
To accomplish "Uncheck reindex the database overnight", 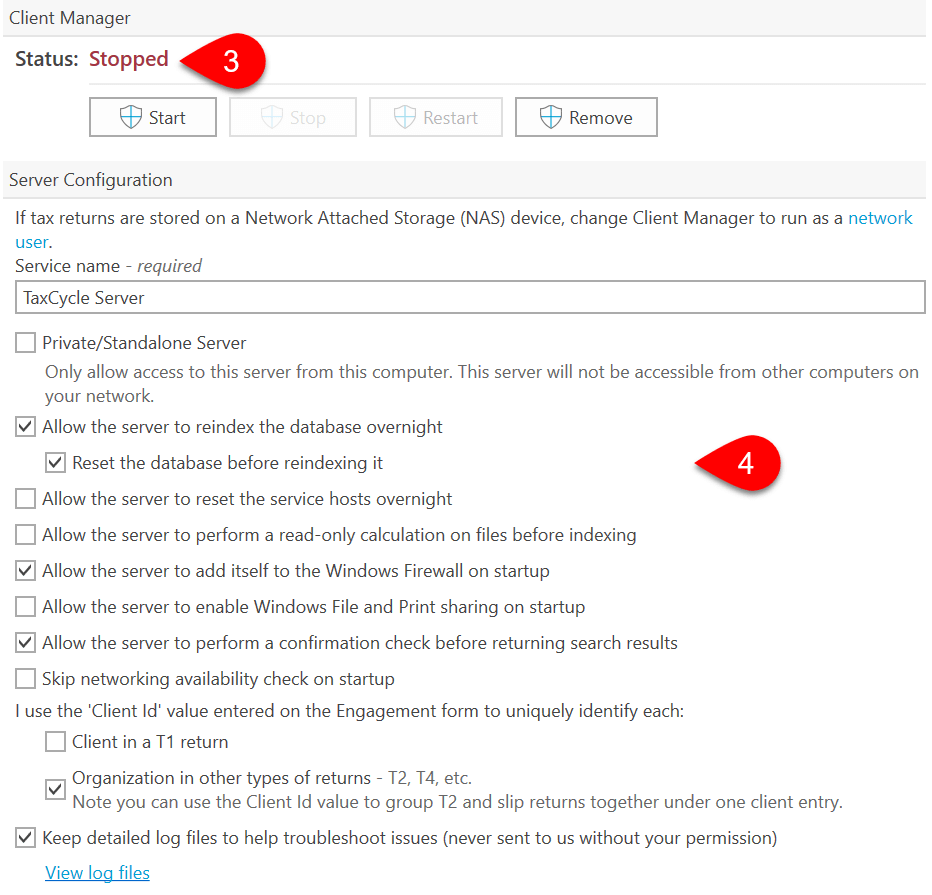I will [x=25, y=427].
